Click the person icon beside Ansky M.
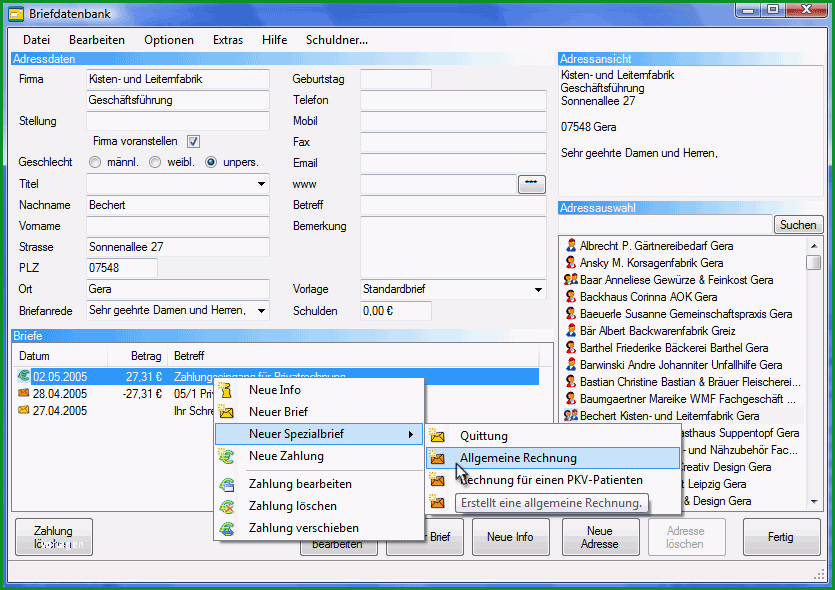The height and width of the screenshot is (590, 835). (x=571, y=263)
